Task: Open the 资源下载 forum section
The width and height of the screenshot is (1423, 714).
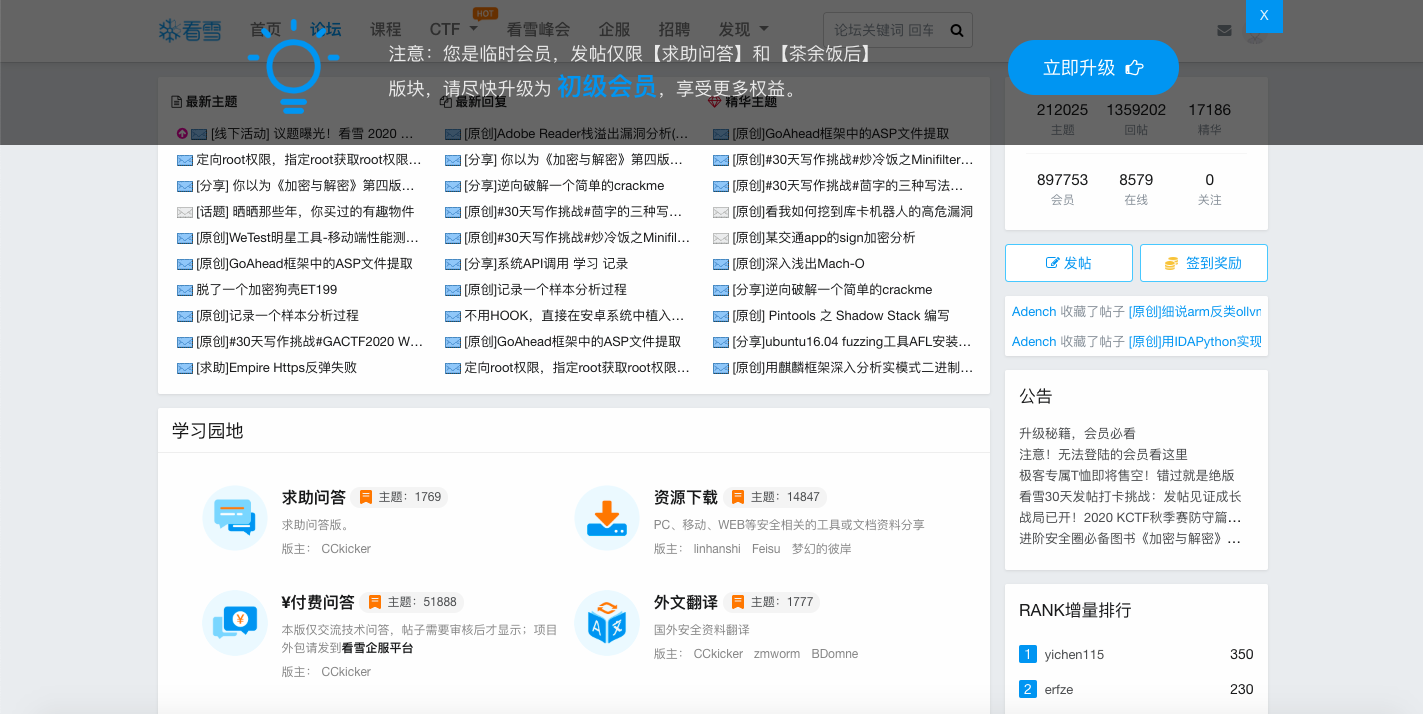Action: click(685, 497)
